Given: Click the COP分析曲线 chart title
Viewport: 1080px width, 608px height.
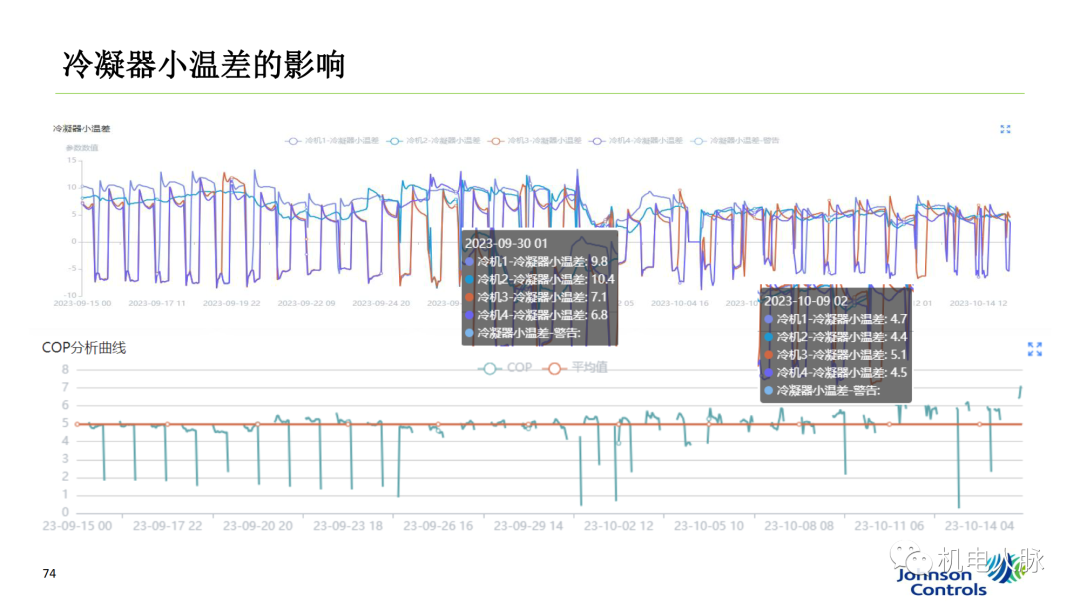Looking at the screenshot, I should click(84, 348).
